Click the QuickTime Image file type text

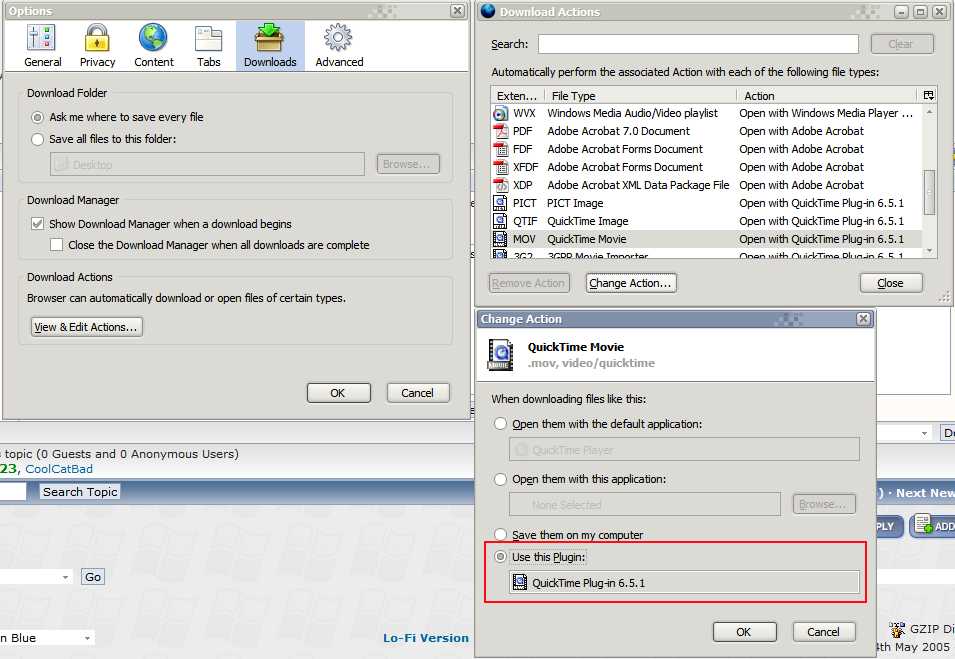(x=588, y=221)
